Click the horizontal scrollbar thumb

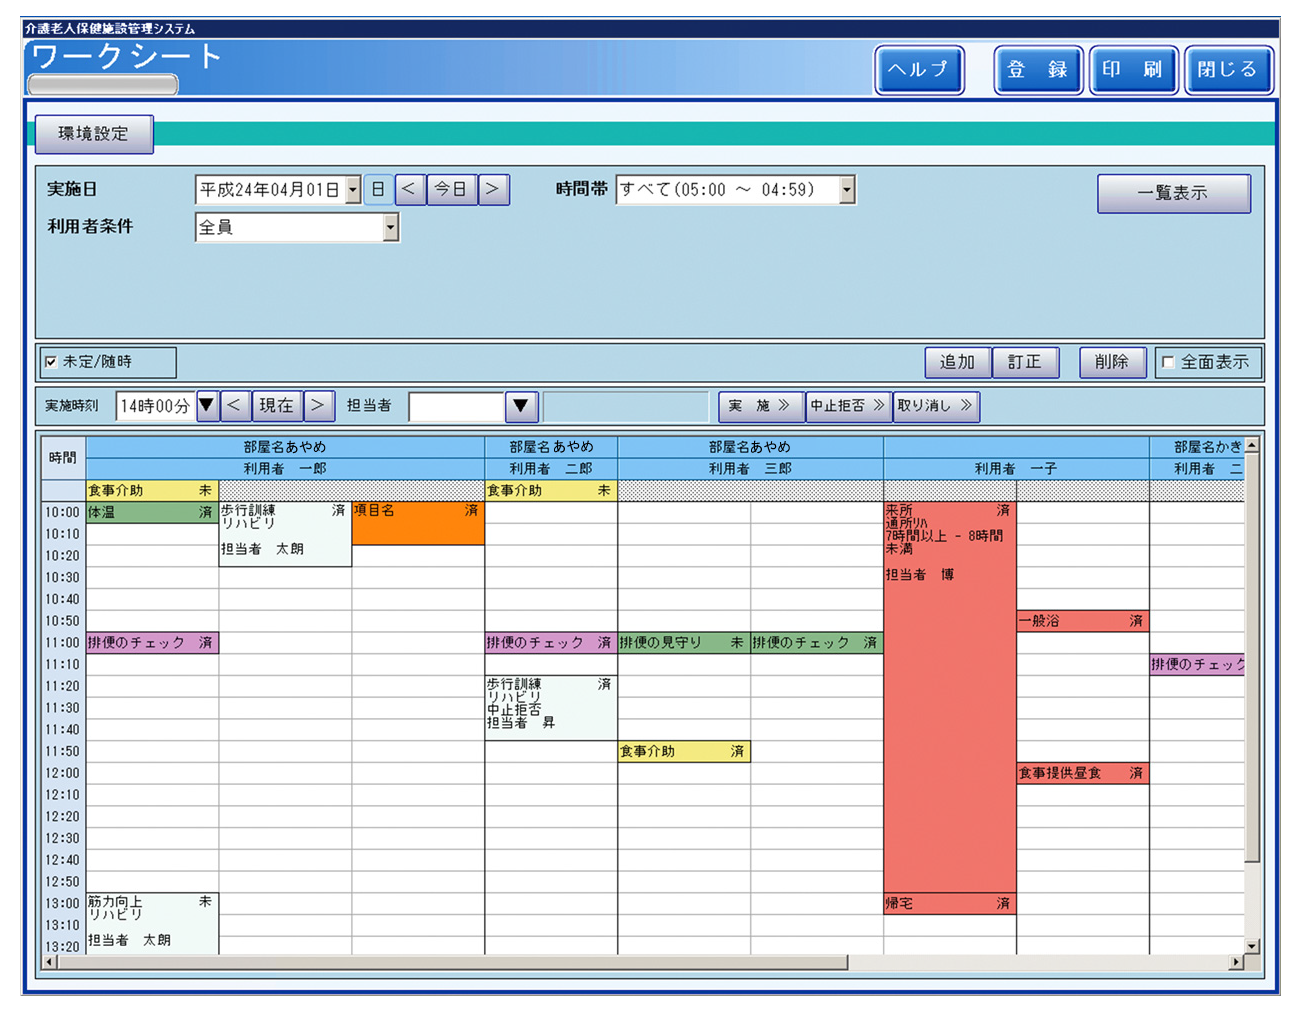coord(452,962)
